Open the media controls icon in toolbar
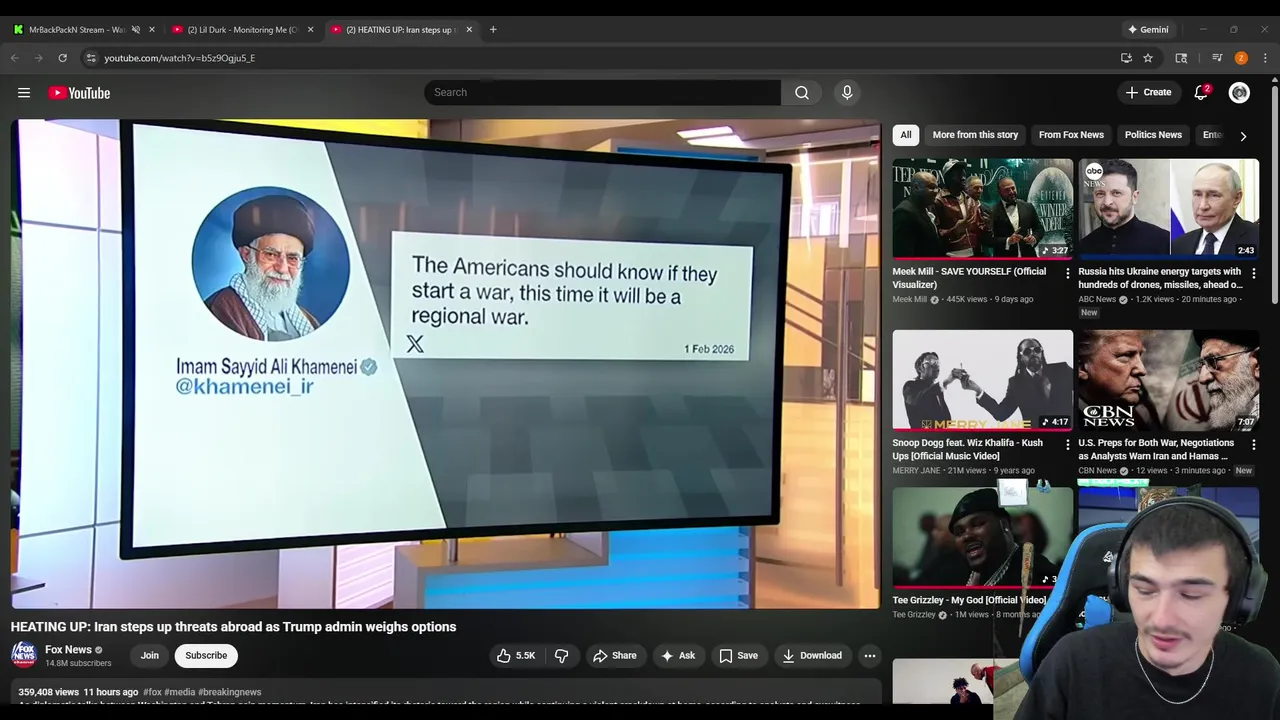 point(1217,58)
